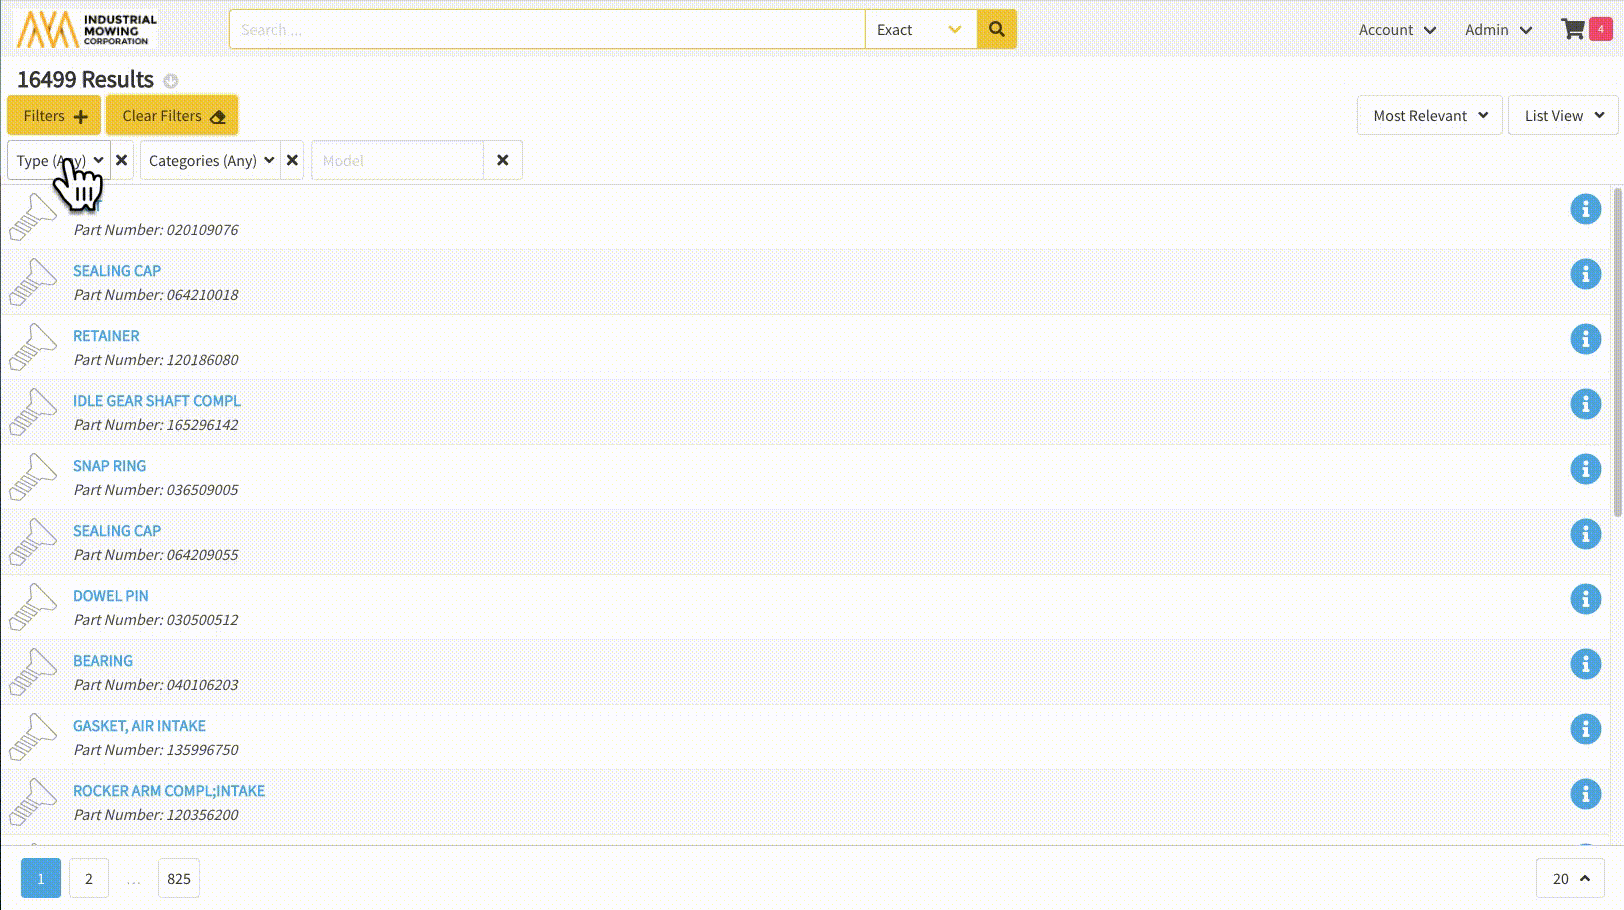Click DOWEL PIN part thumbnail image
This screenshot has width=1624, height=910.
33,607
